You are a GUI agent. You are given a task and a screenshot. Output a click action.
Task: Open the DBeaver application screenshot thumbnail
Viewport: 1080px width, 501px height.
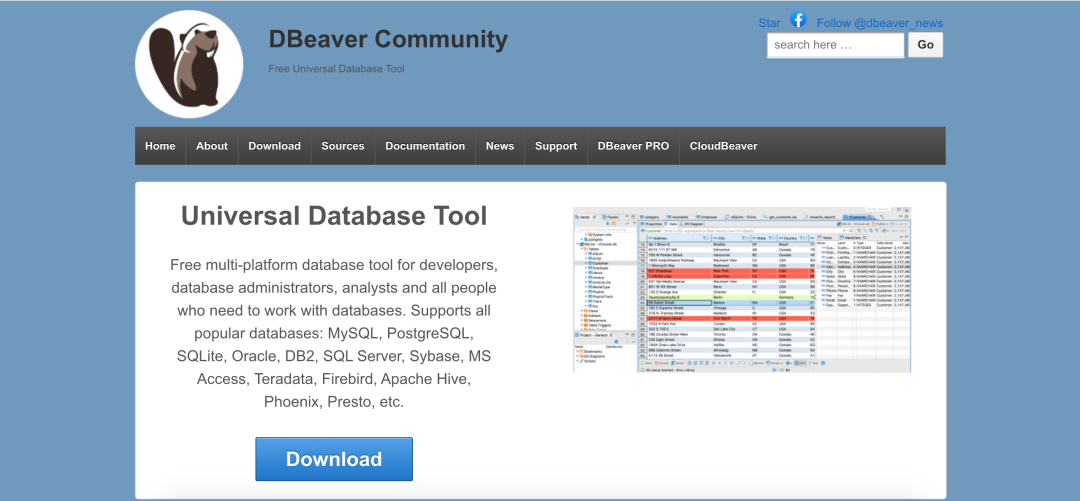coord(741,290)
